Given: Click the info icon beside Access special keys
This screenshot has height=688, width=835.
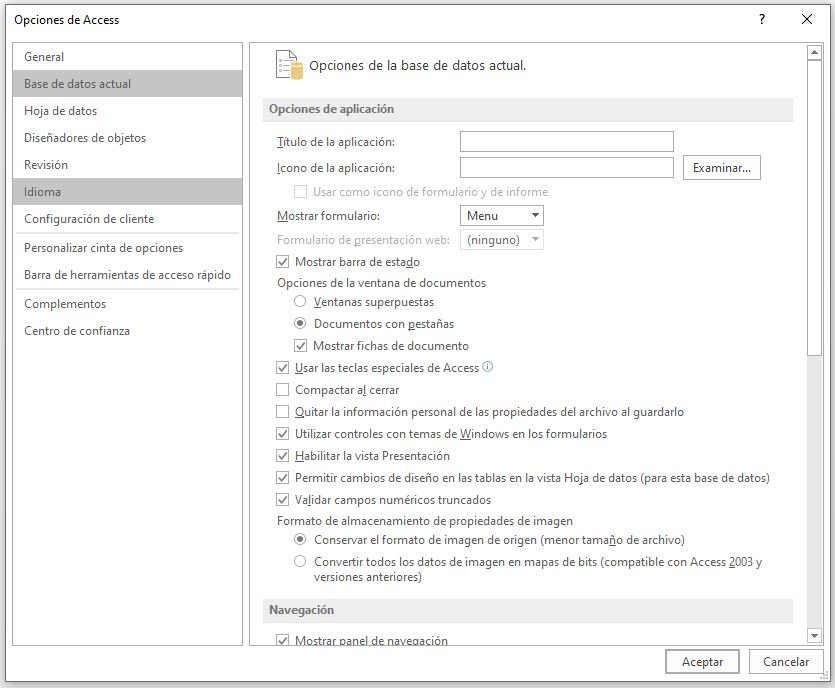Looking at the screenshot, I should (487, 367).
